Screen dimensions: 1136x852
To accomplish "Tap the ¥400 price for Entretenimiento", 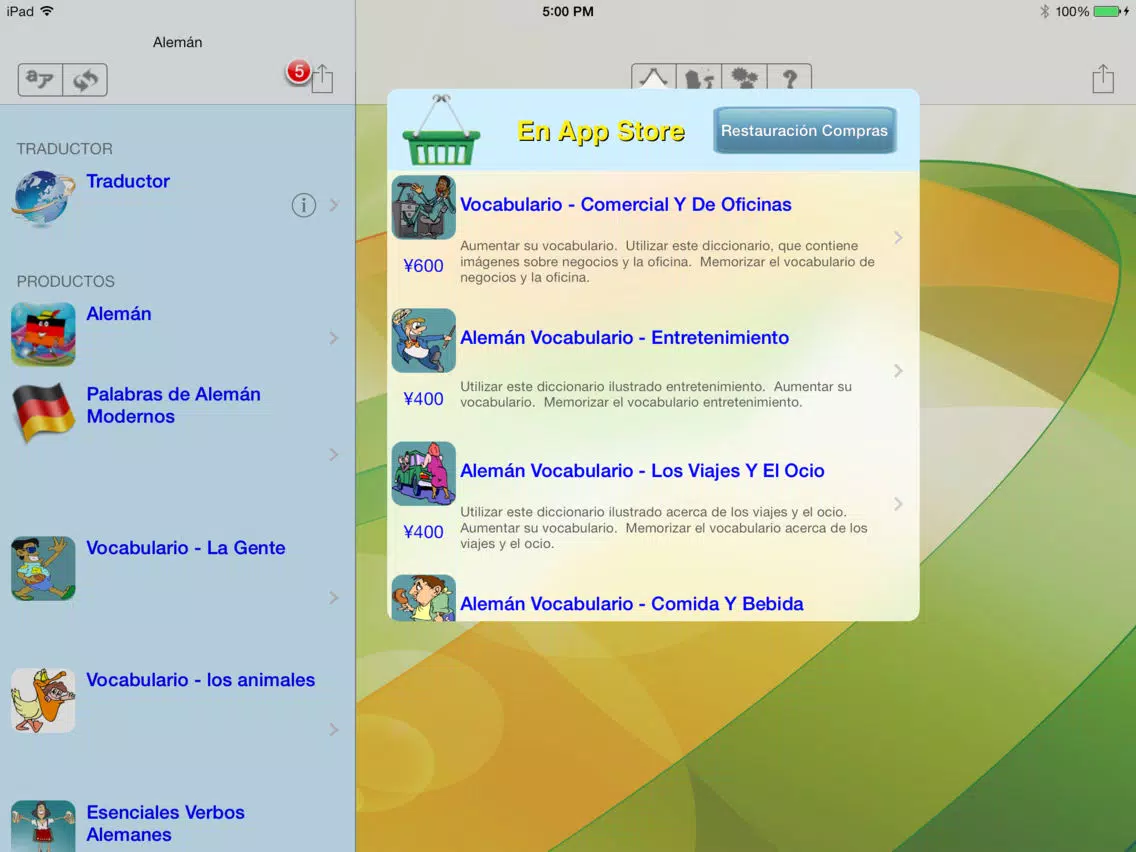I will pyautogui.click(x=424, y=399).
